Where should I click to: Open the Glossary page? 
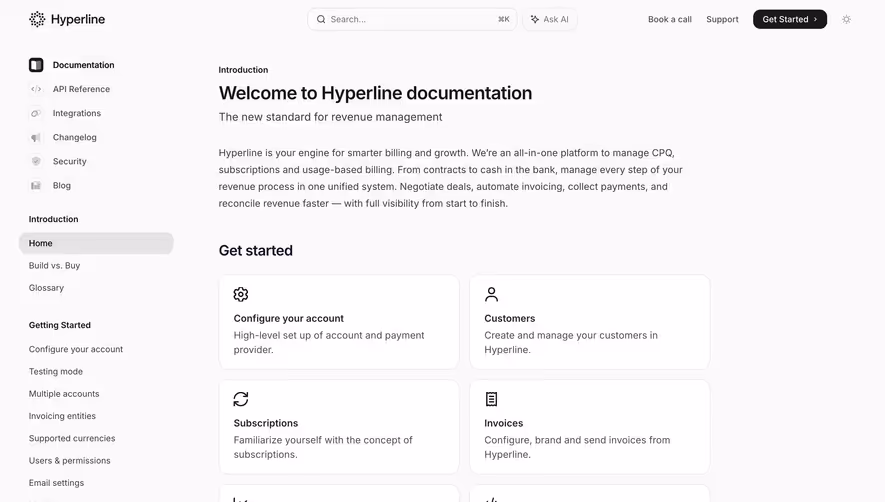[x=46, y=288]
